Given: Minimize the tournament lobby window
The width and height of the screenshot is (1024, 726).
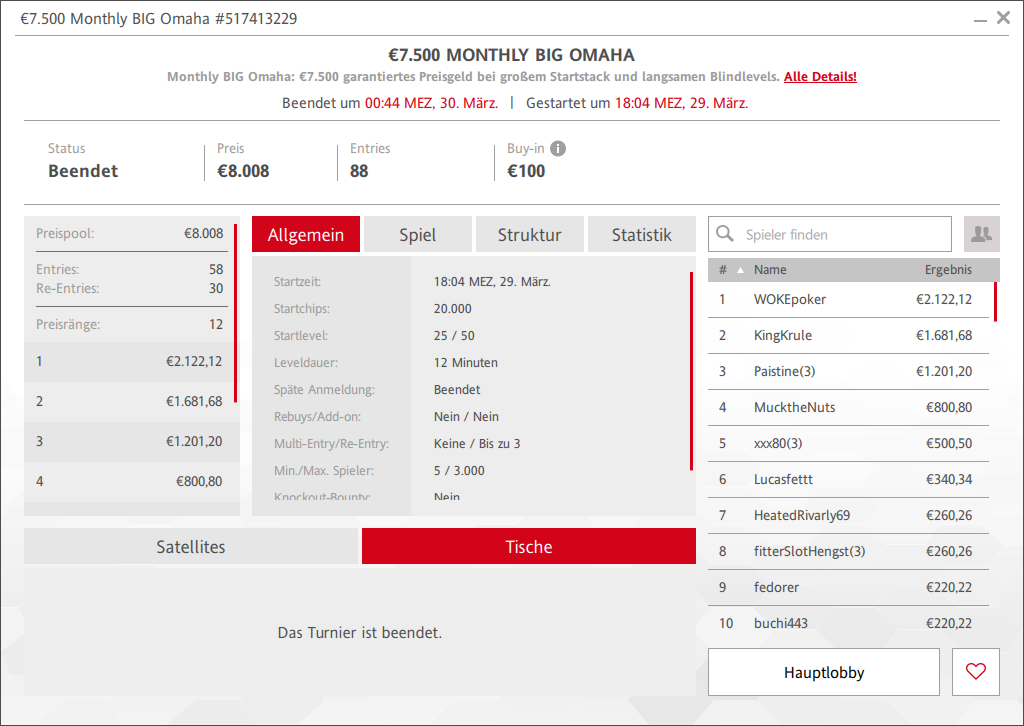Looking at the screenshot, I should 978,19.
